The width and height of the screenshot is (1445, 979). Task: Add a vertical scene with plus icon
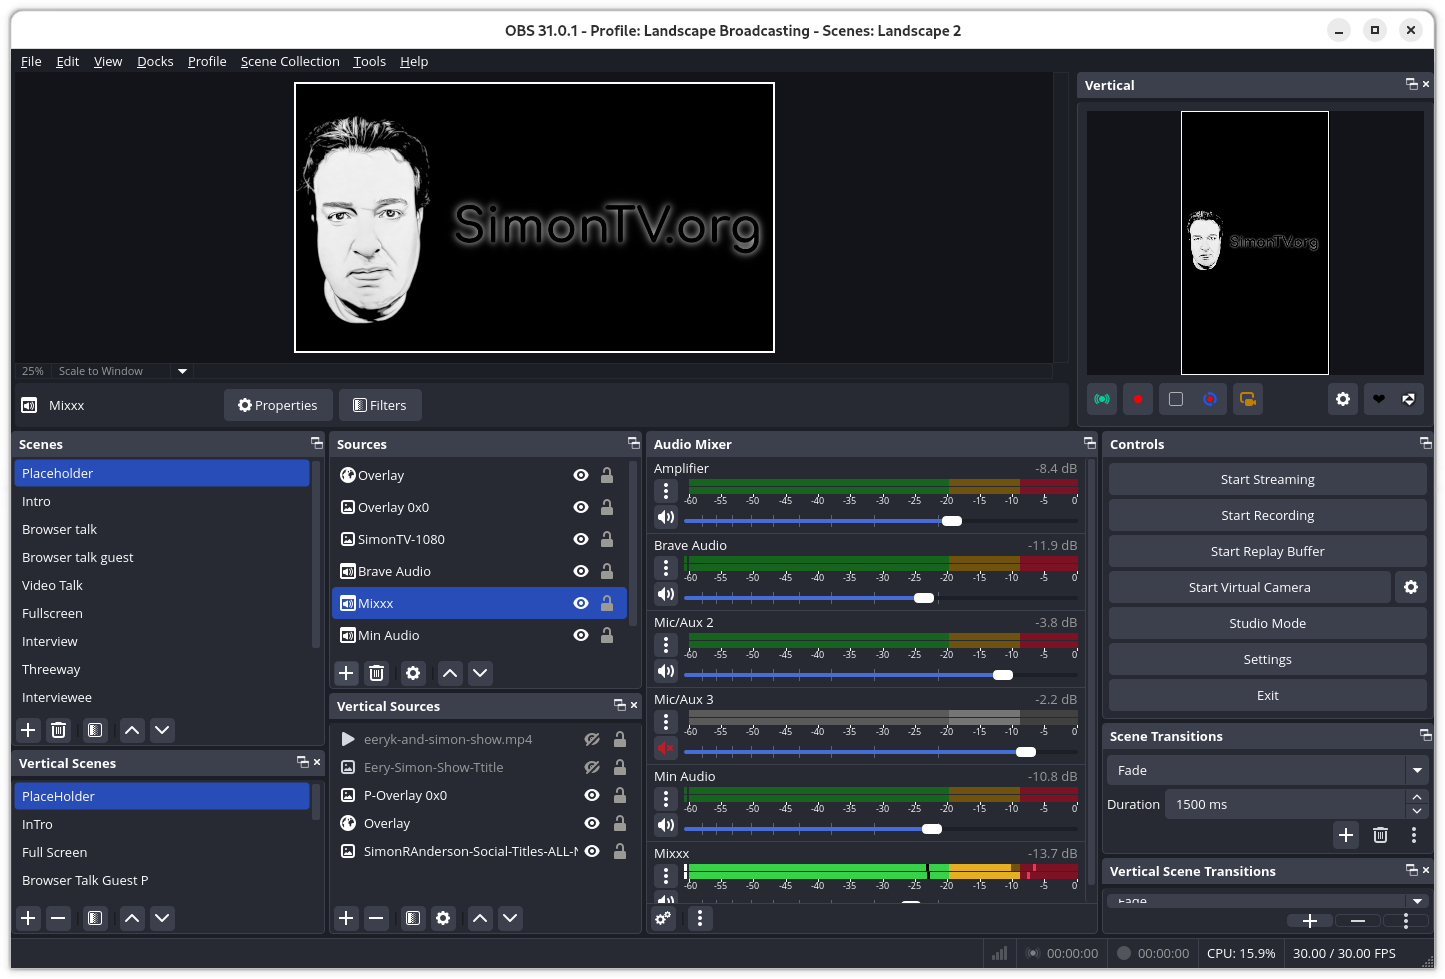click(28, 918)
